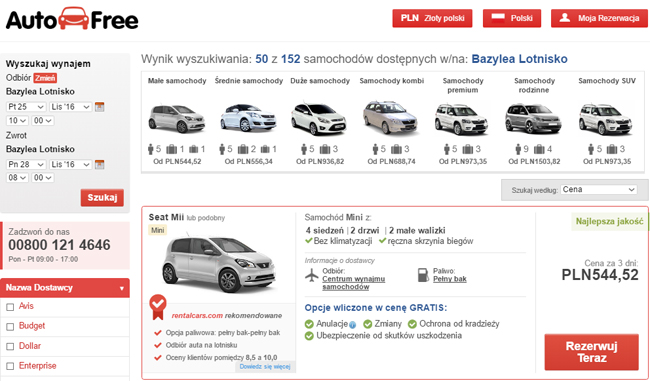The width and height of the screenshot is (650, 381).
Task: Check the Enterprise supplier checkbox
Action: click(x=10, y=366)
